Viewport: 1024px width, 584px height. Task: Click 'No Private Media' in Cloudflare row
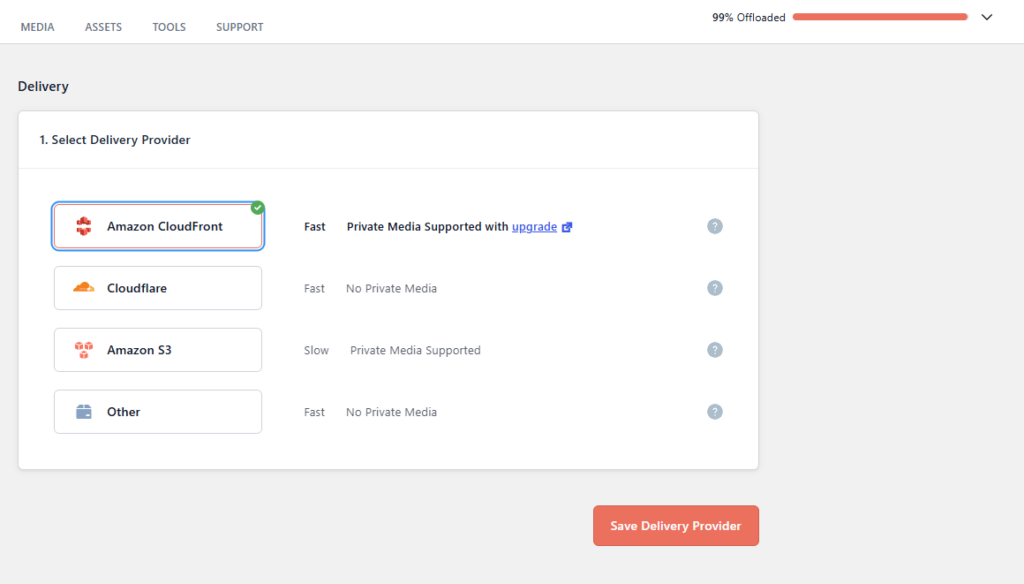[391, 288]
